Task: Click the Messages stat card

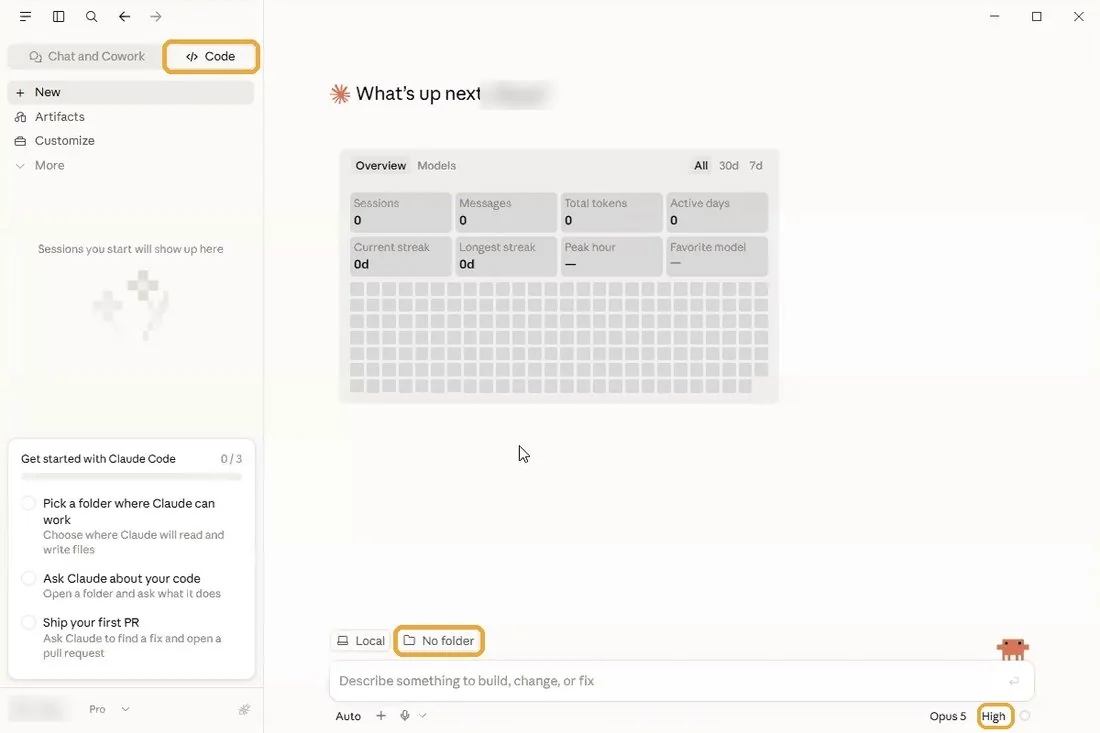Action: click(x=506, y=212)
